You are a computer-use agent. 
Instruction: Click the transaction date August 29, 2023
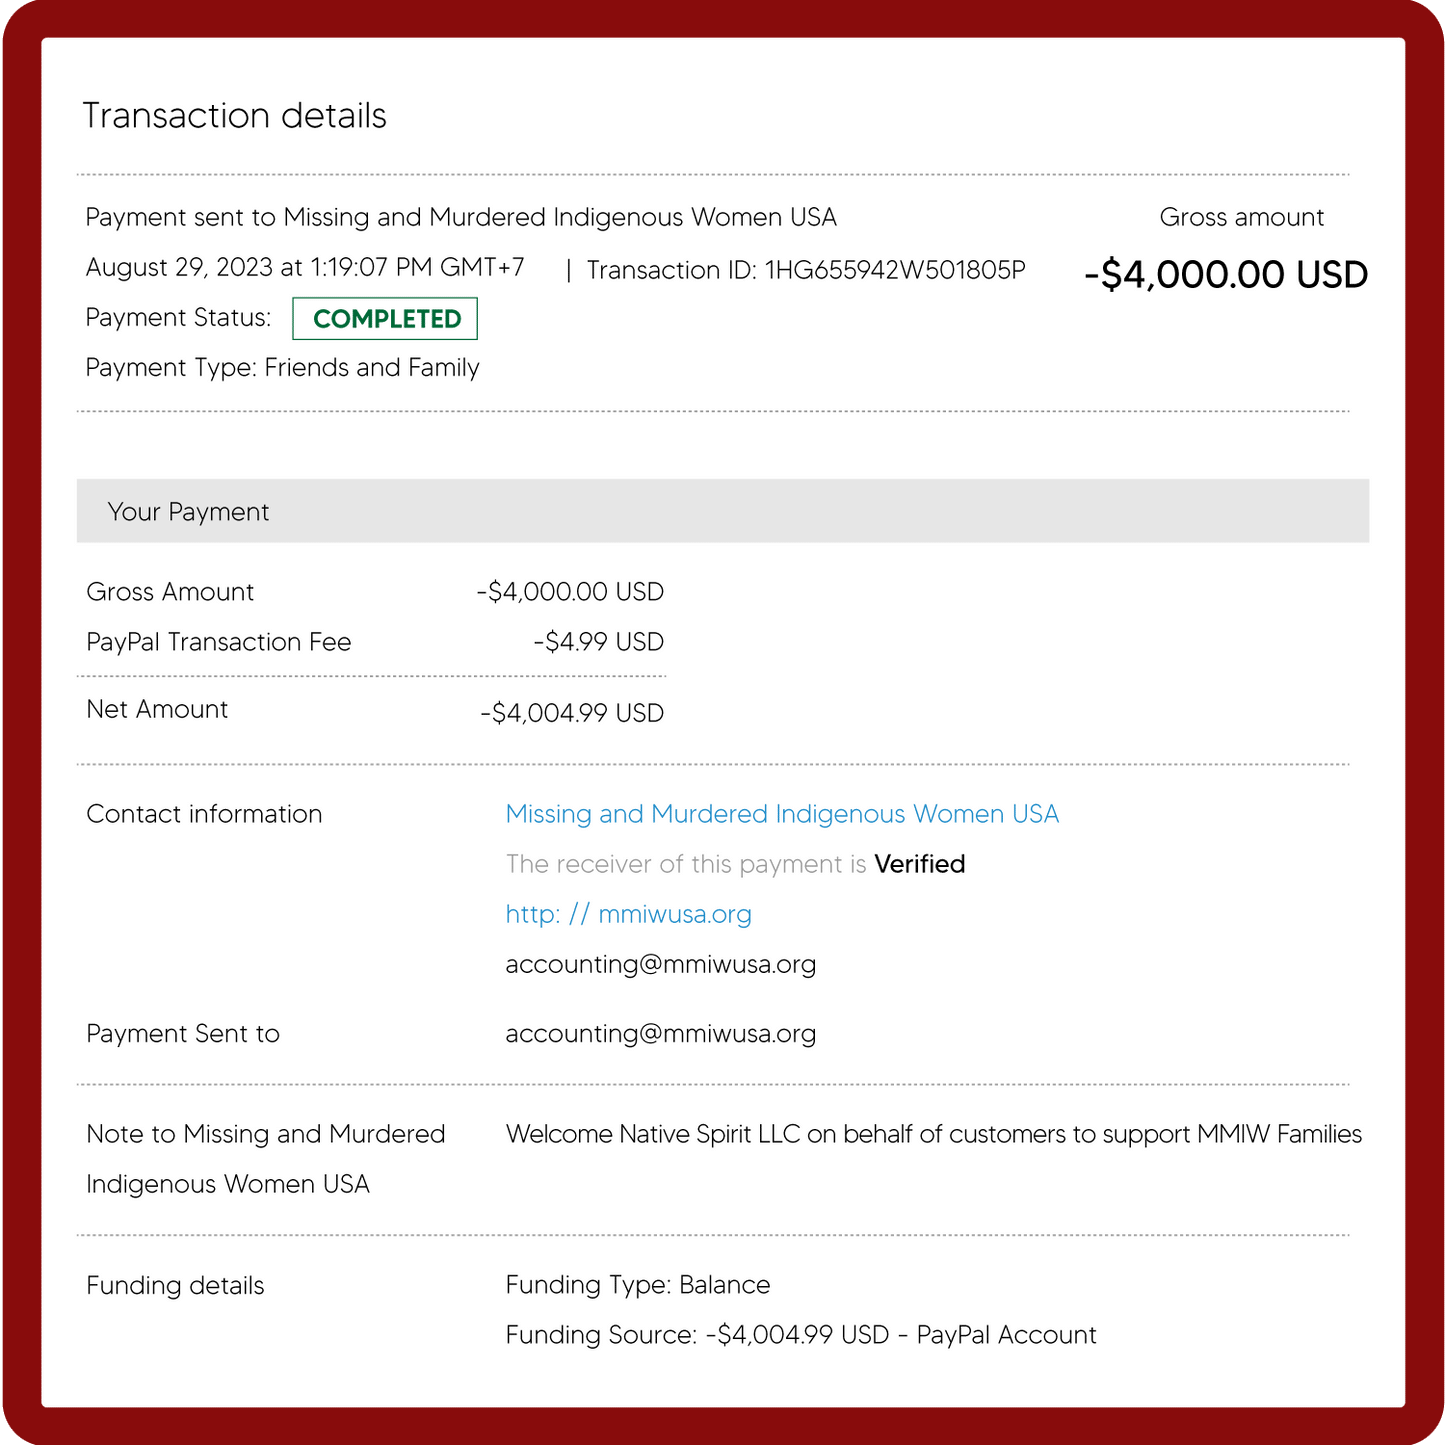(x=179, y=268)
